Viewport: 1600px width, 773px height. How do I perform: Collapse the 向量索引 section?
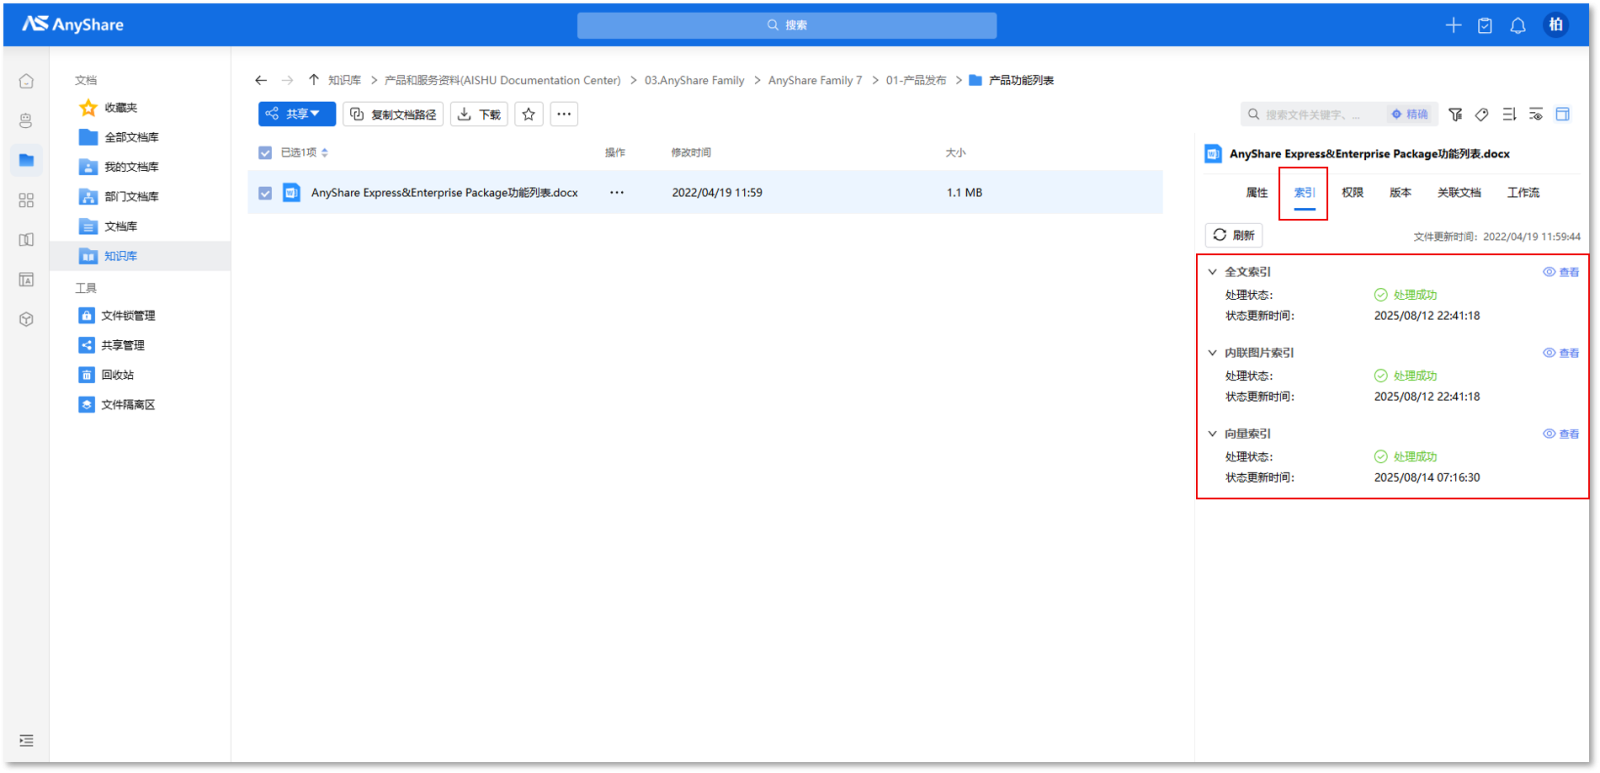coord(1212,434)
